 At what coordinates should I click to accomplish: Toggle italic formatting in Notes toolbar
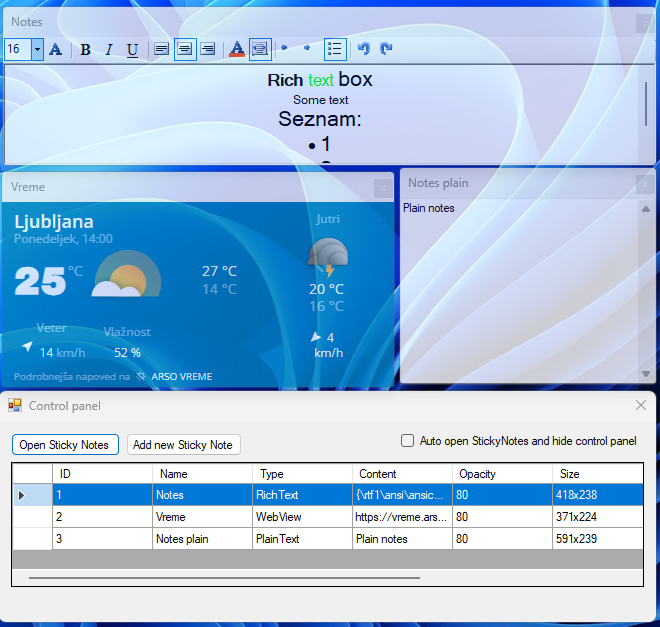(109, 49)
